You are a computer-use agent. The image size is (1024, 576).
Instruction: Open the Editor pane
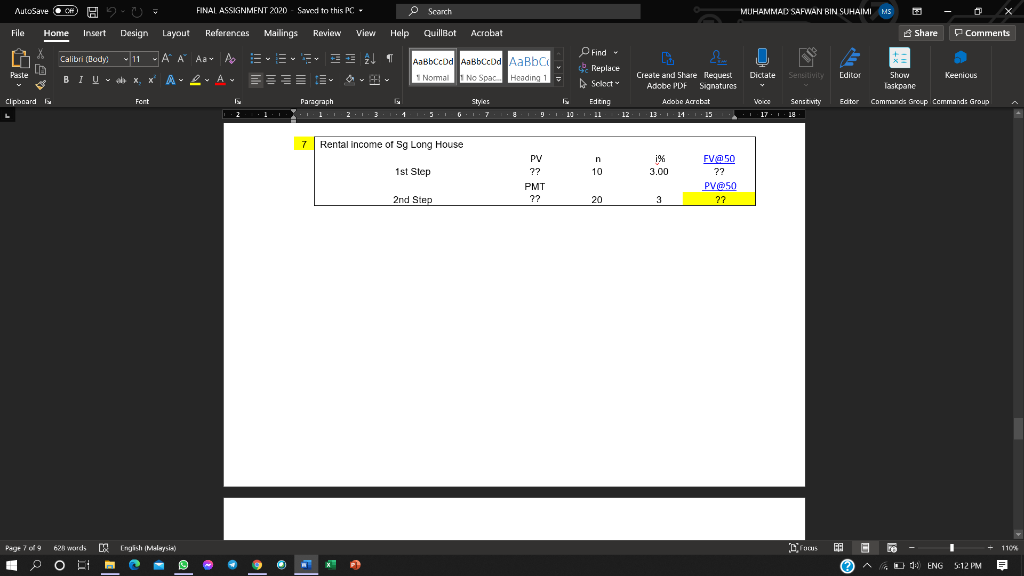click(850, 64)
